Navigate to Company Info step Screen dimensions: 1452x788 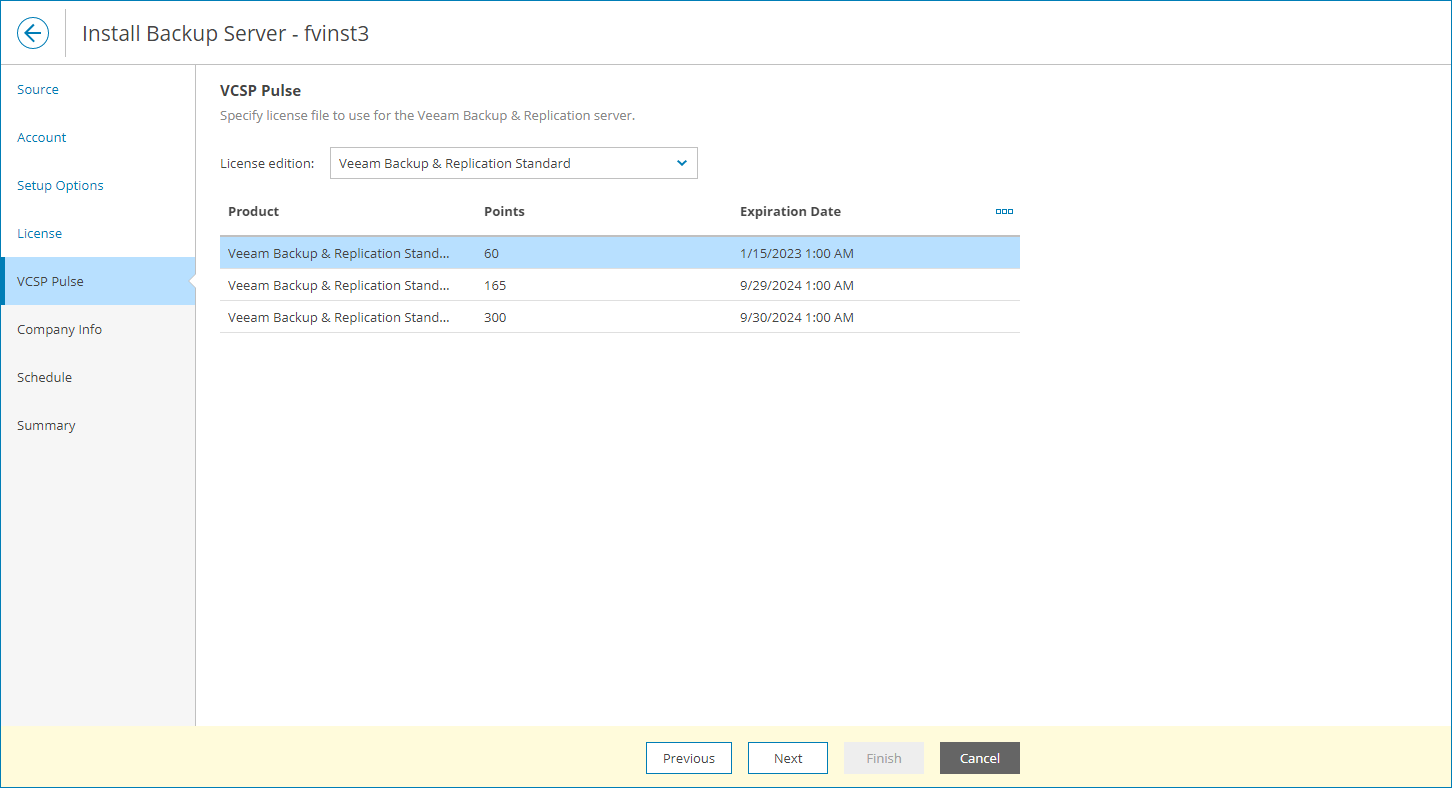coord(59,329)
